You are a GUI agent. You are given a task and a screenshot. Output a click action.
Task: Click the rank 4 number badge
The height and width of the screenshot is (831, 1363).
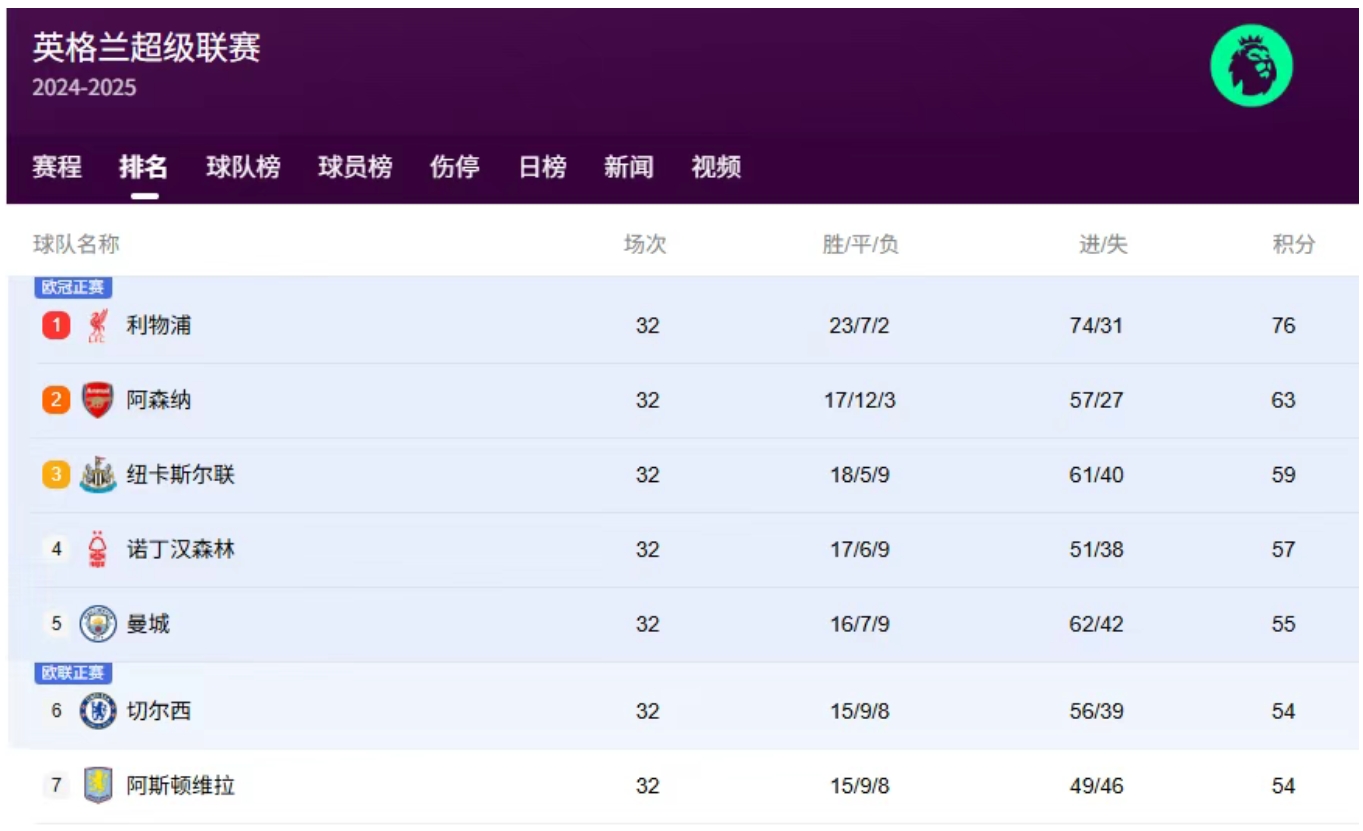56,549
